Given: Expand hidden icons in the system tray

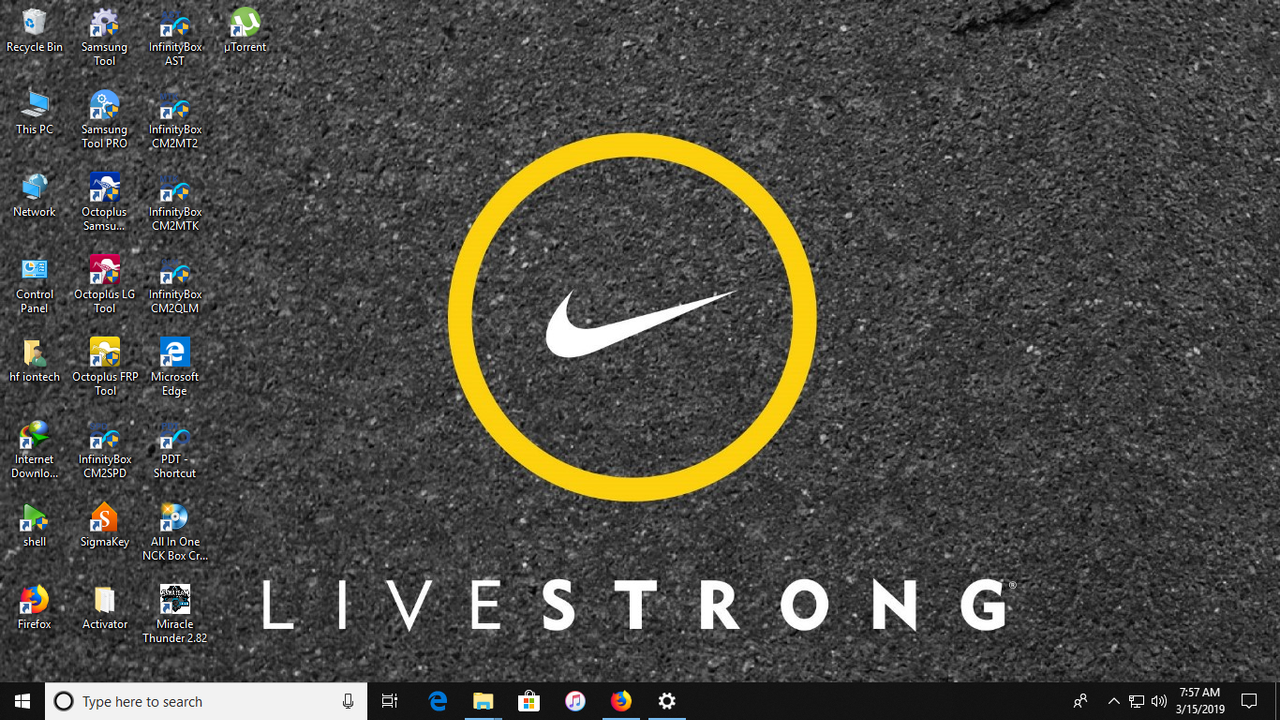Looking at the screenshot, I should pos(1113,701).
